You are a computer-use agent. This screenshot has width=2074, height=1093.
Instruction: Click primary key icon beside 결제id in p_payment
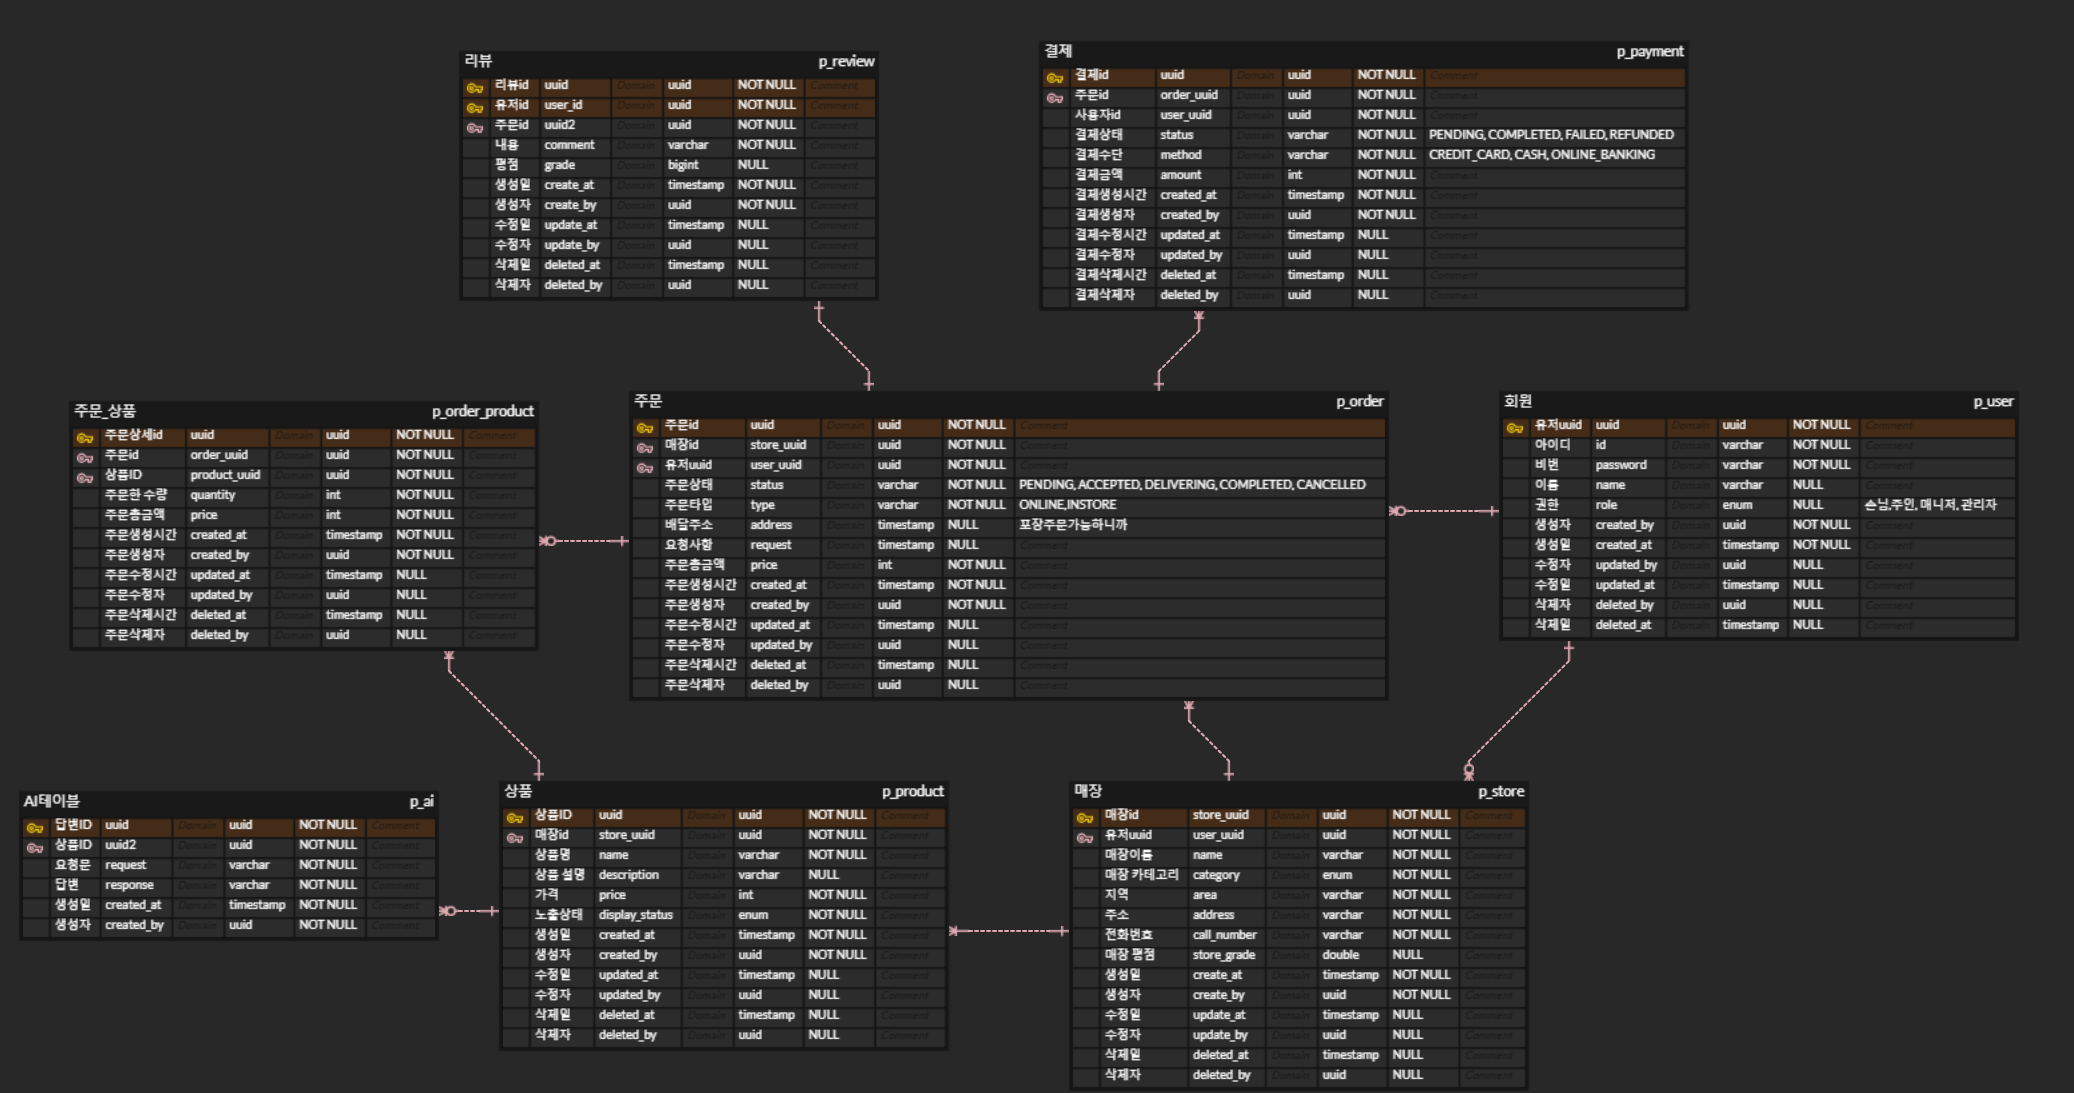tap(1054, 77)
